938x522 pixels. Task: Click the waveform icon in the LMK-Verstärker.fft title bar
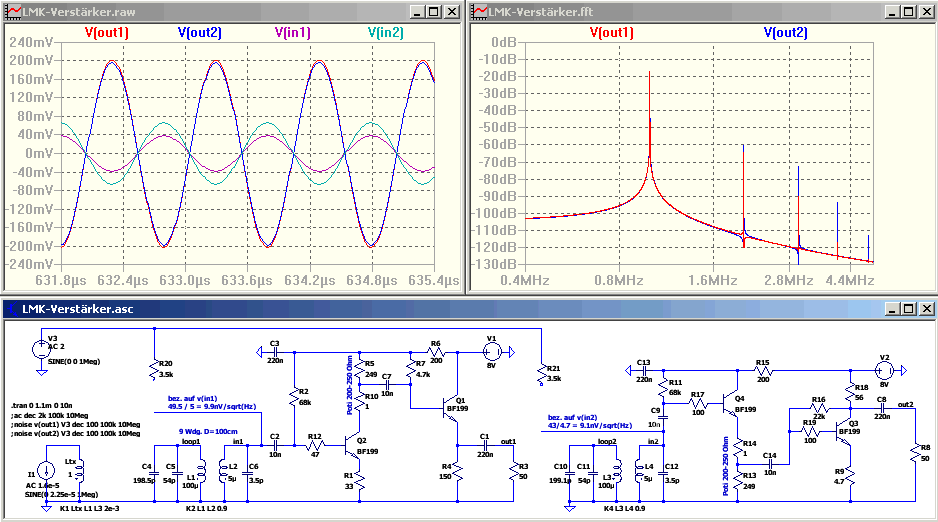[x=480, y=12]
